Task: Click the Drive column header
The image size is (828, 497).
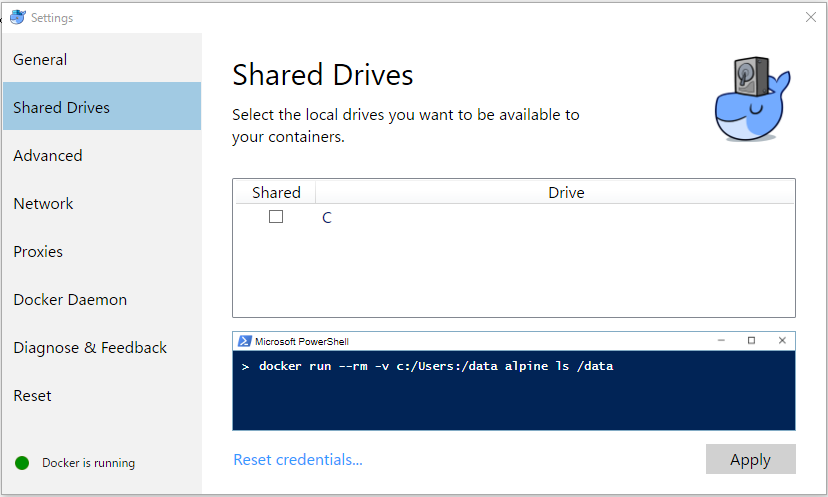Action: pyautogui.click(x=555, y=192)
